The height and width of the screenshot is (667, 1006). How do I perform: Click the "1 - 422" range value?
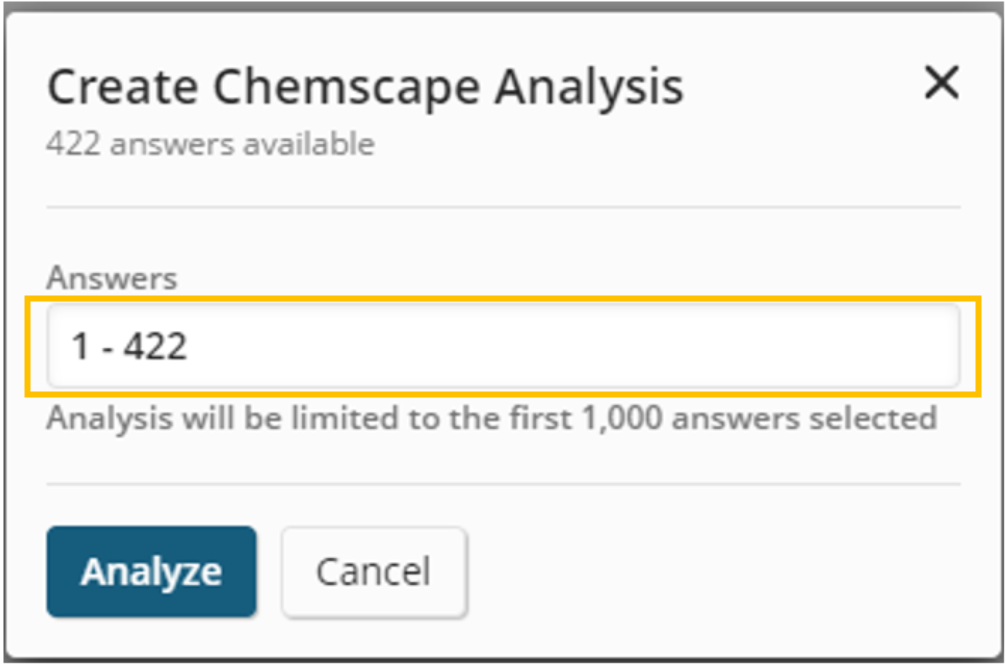point(129,347)
